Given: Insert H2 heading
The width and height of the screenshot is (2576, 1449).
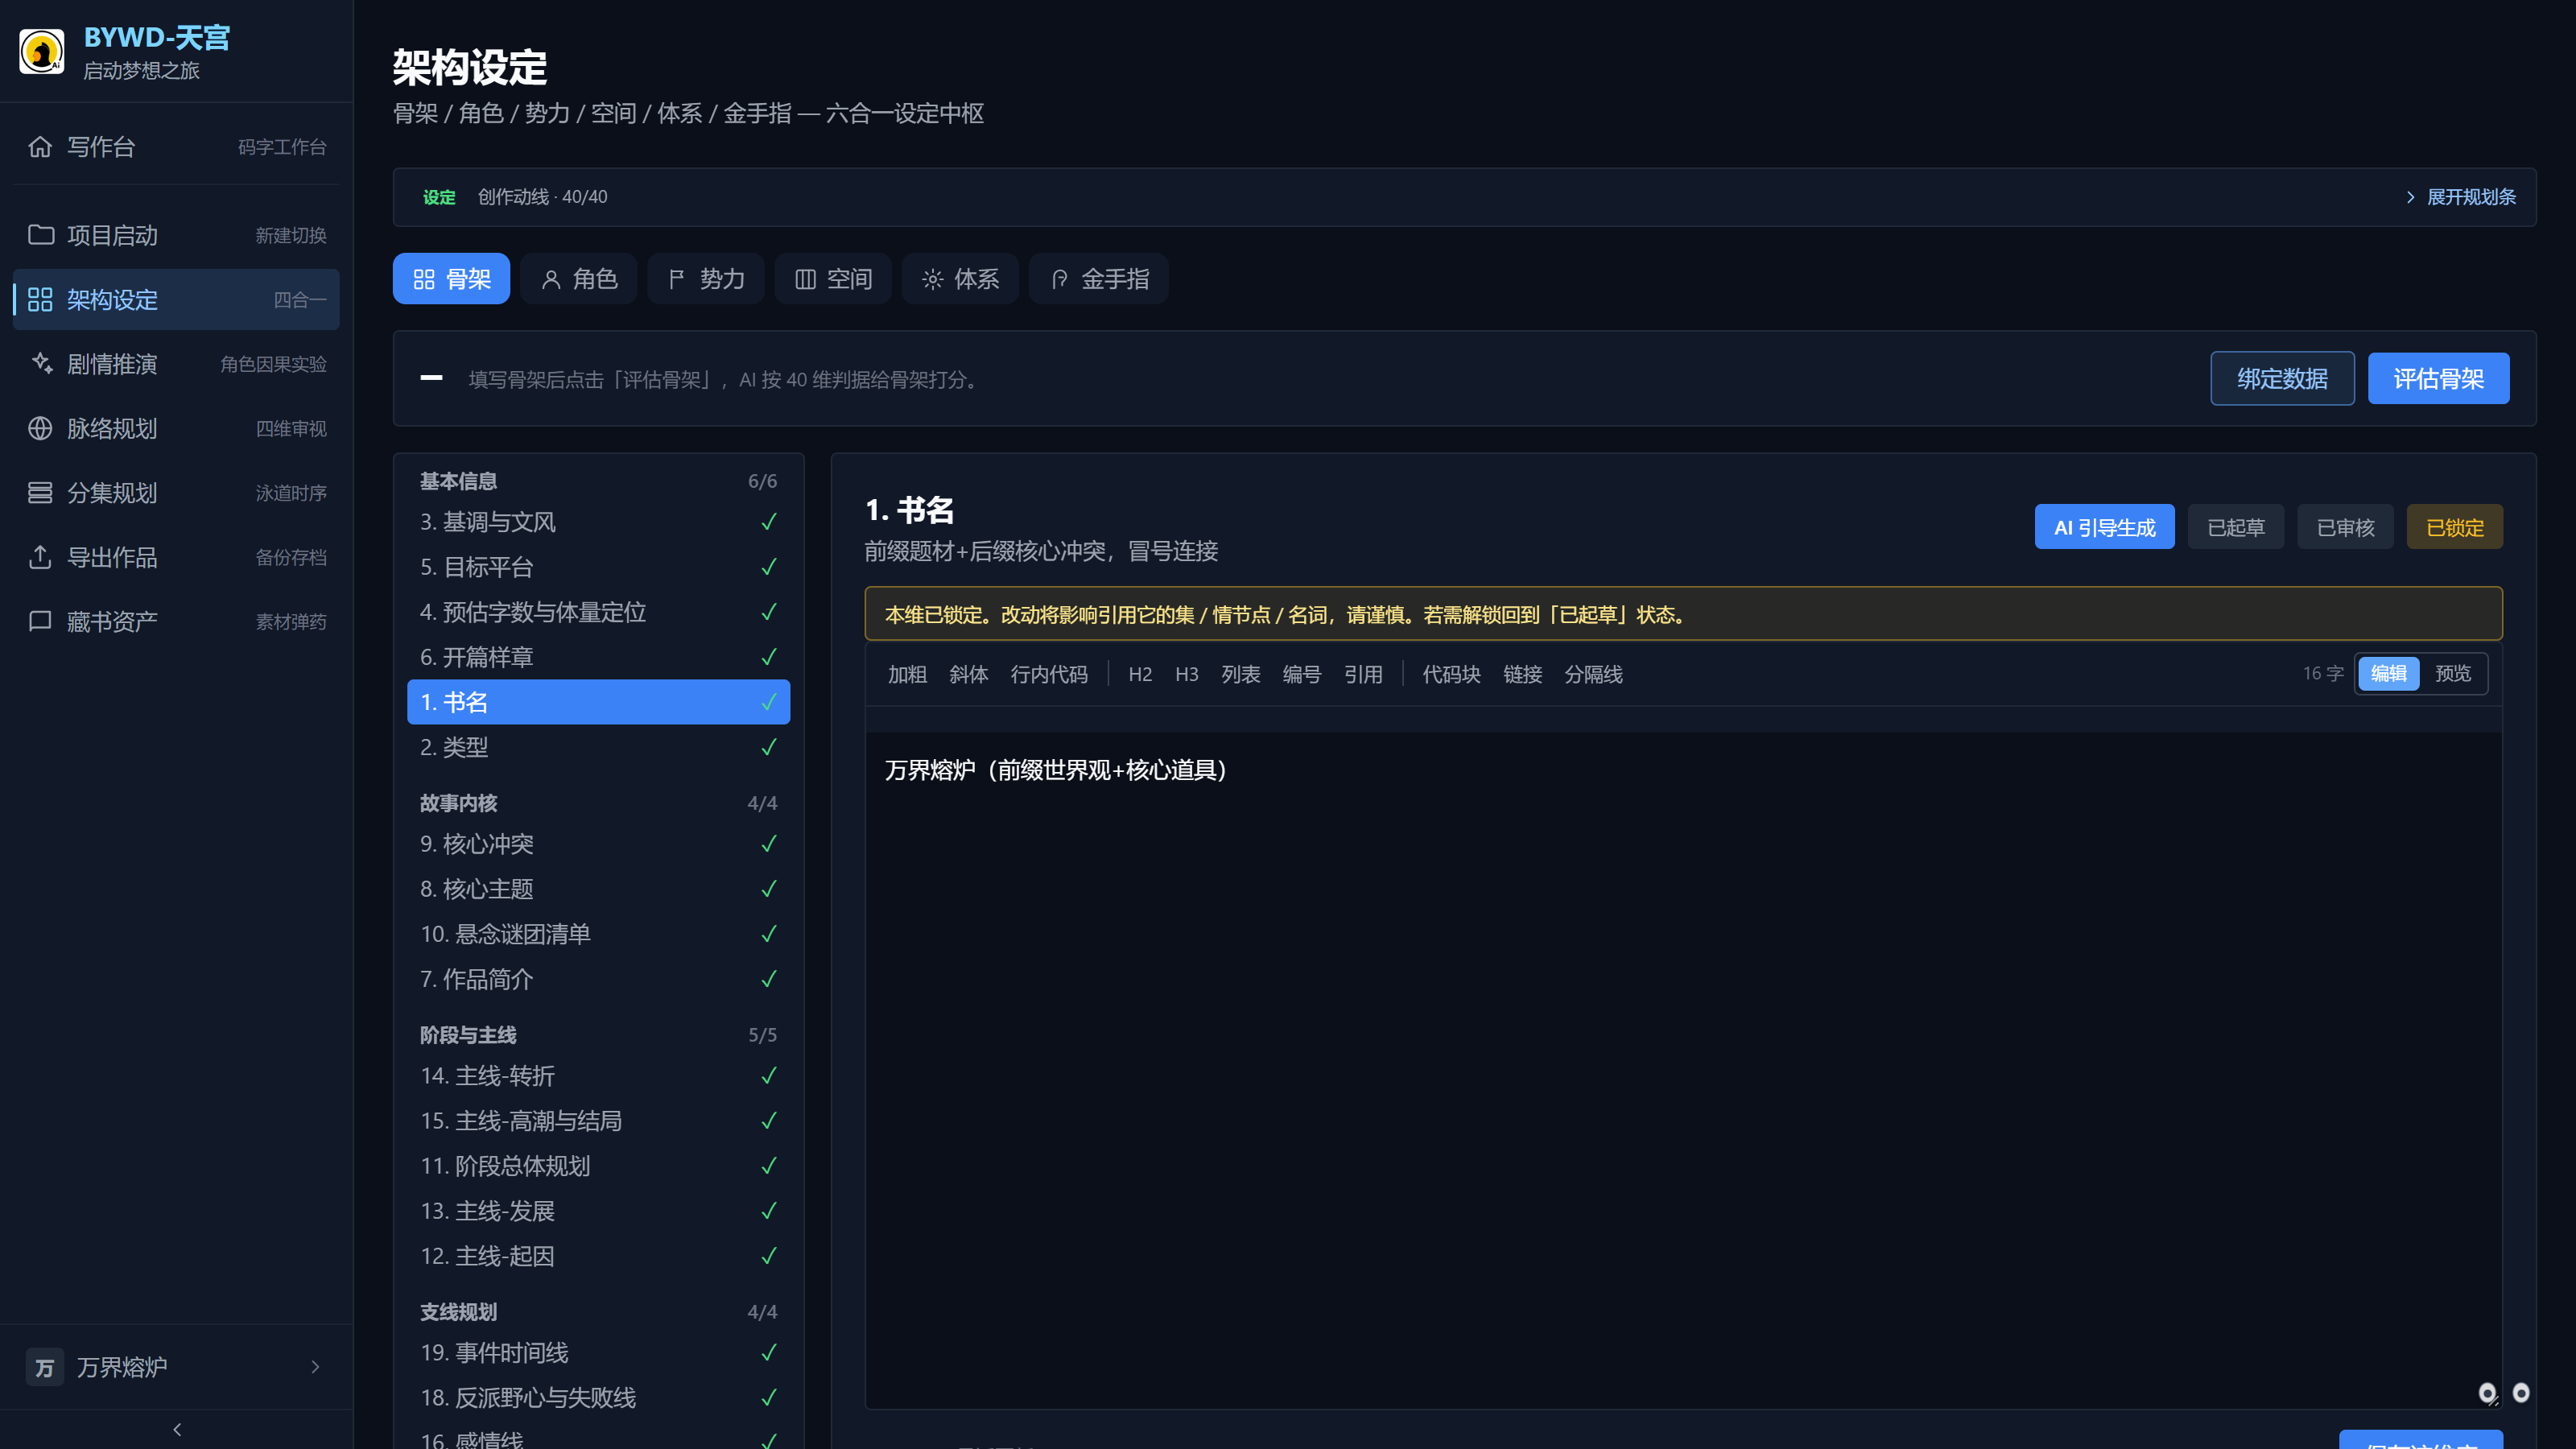Looking at the screenshot, I should pyautogui.click(x=1140, y=675).
